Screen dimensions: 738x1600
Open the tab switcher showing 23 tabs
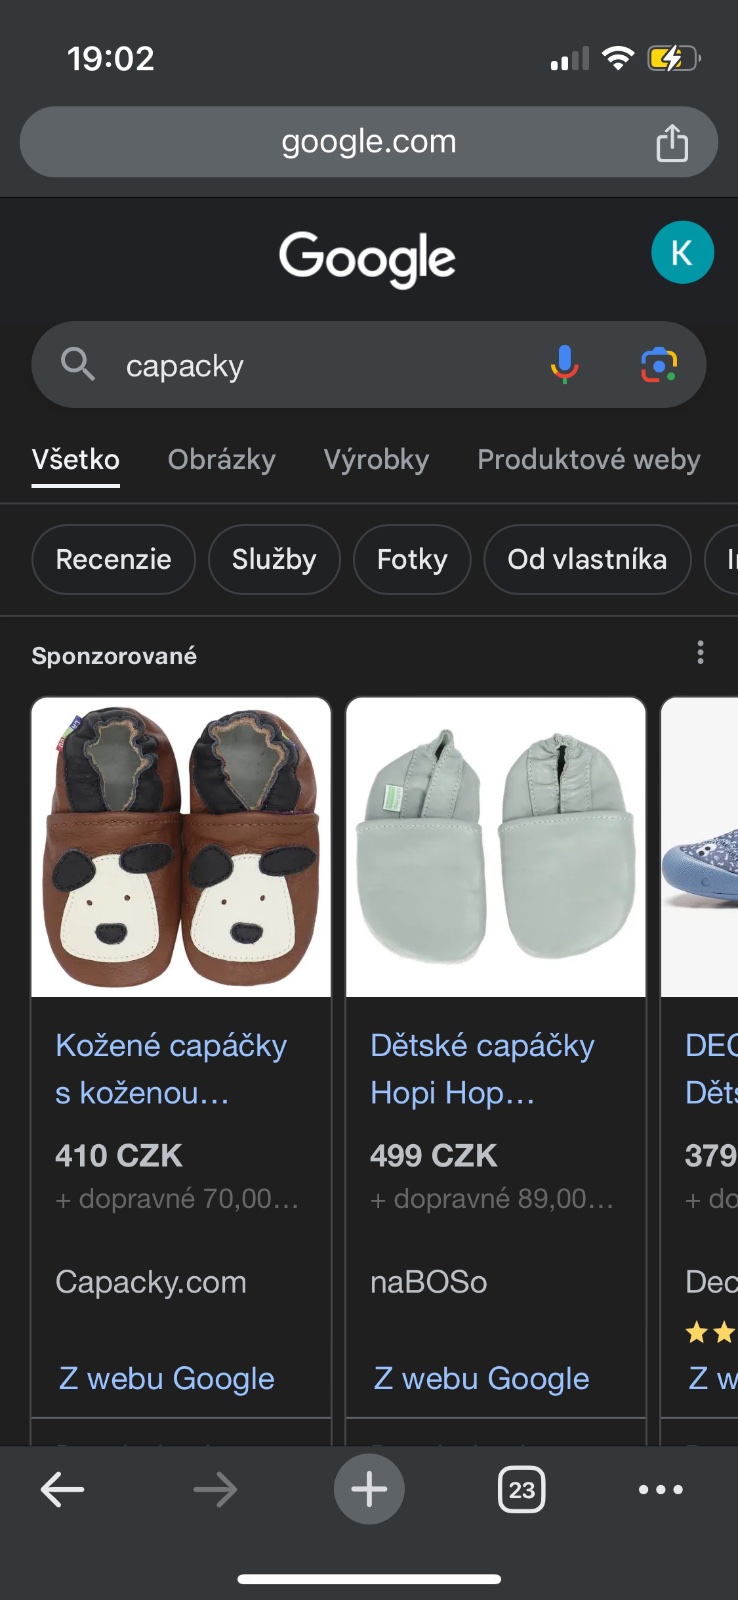pos(521,1490)
